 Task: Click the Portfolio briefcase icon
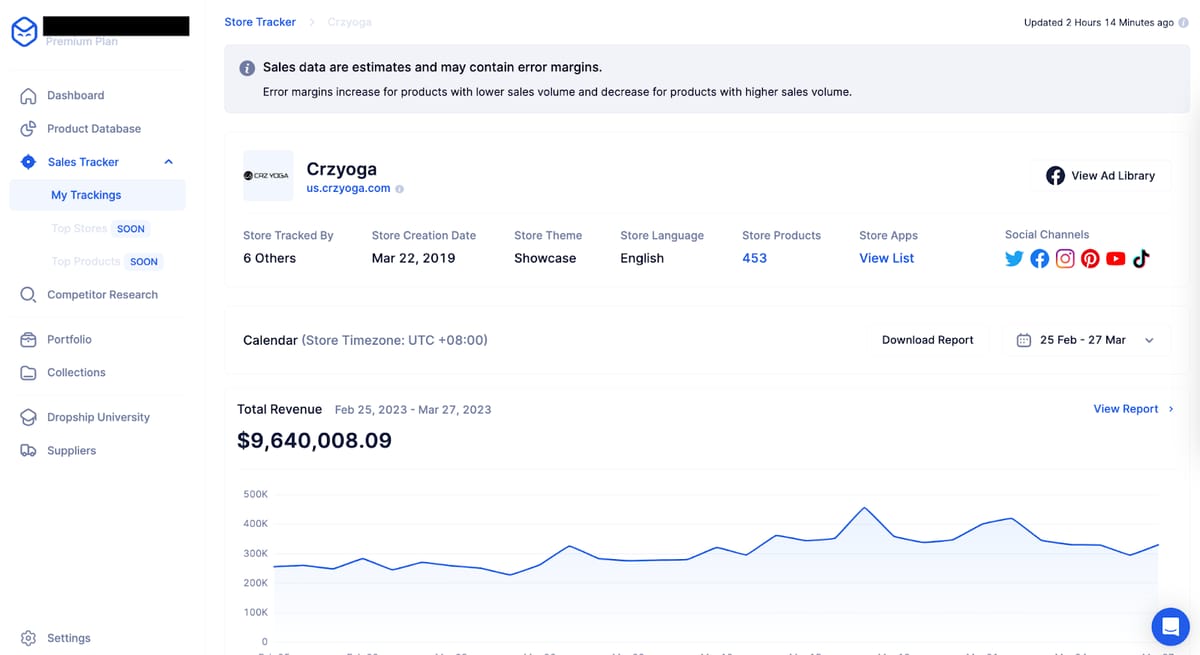[x=29, y=340]
